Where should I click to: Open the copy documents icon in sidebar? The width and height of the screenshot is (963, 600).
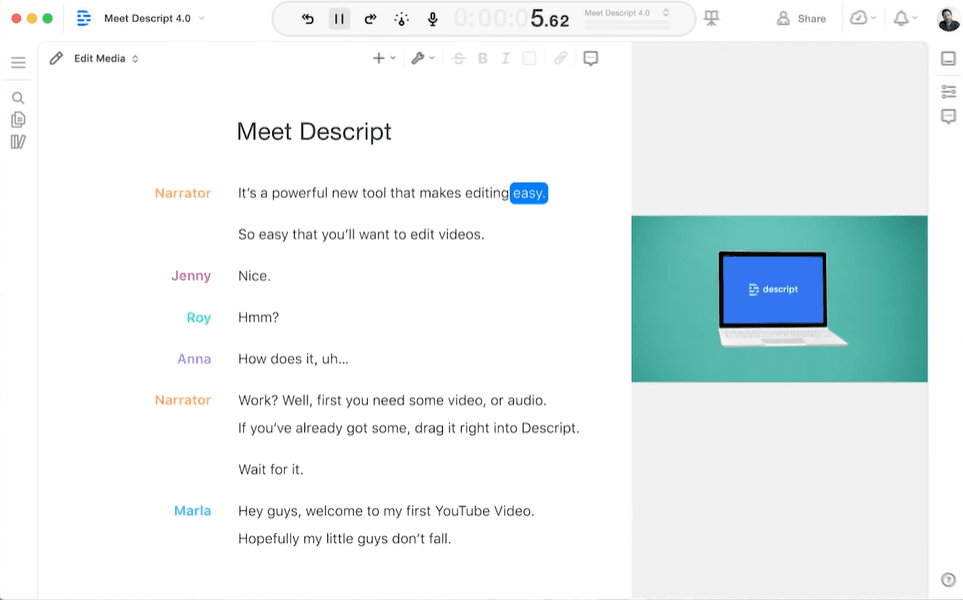(x=18, y=120)
